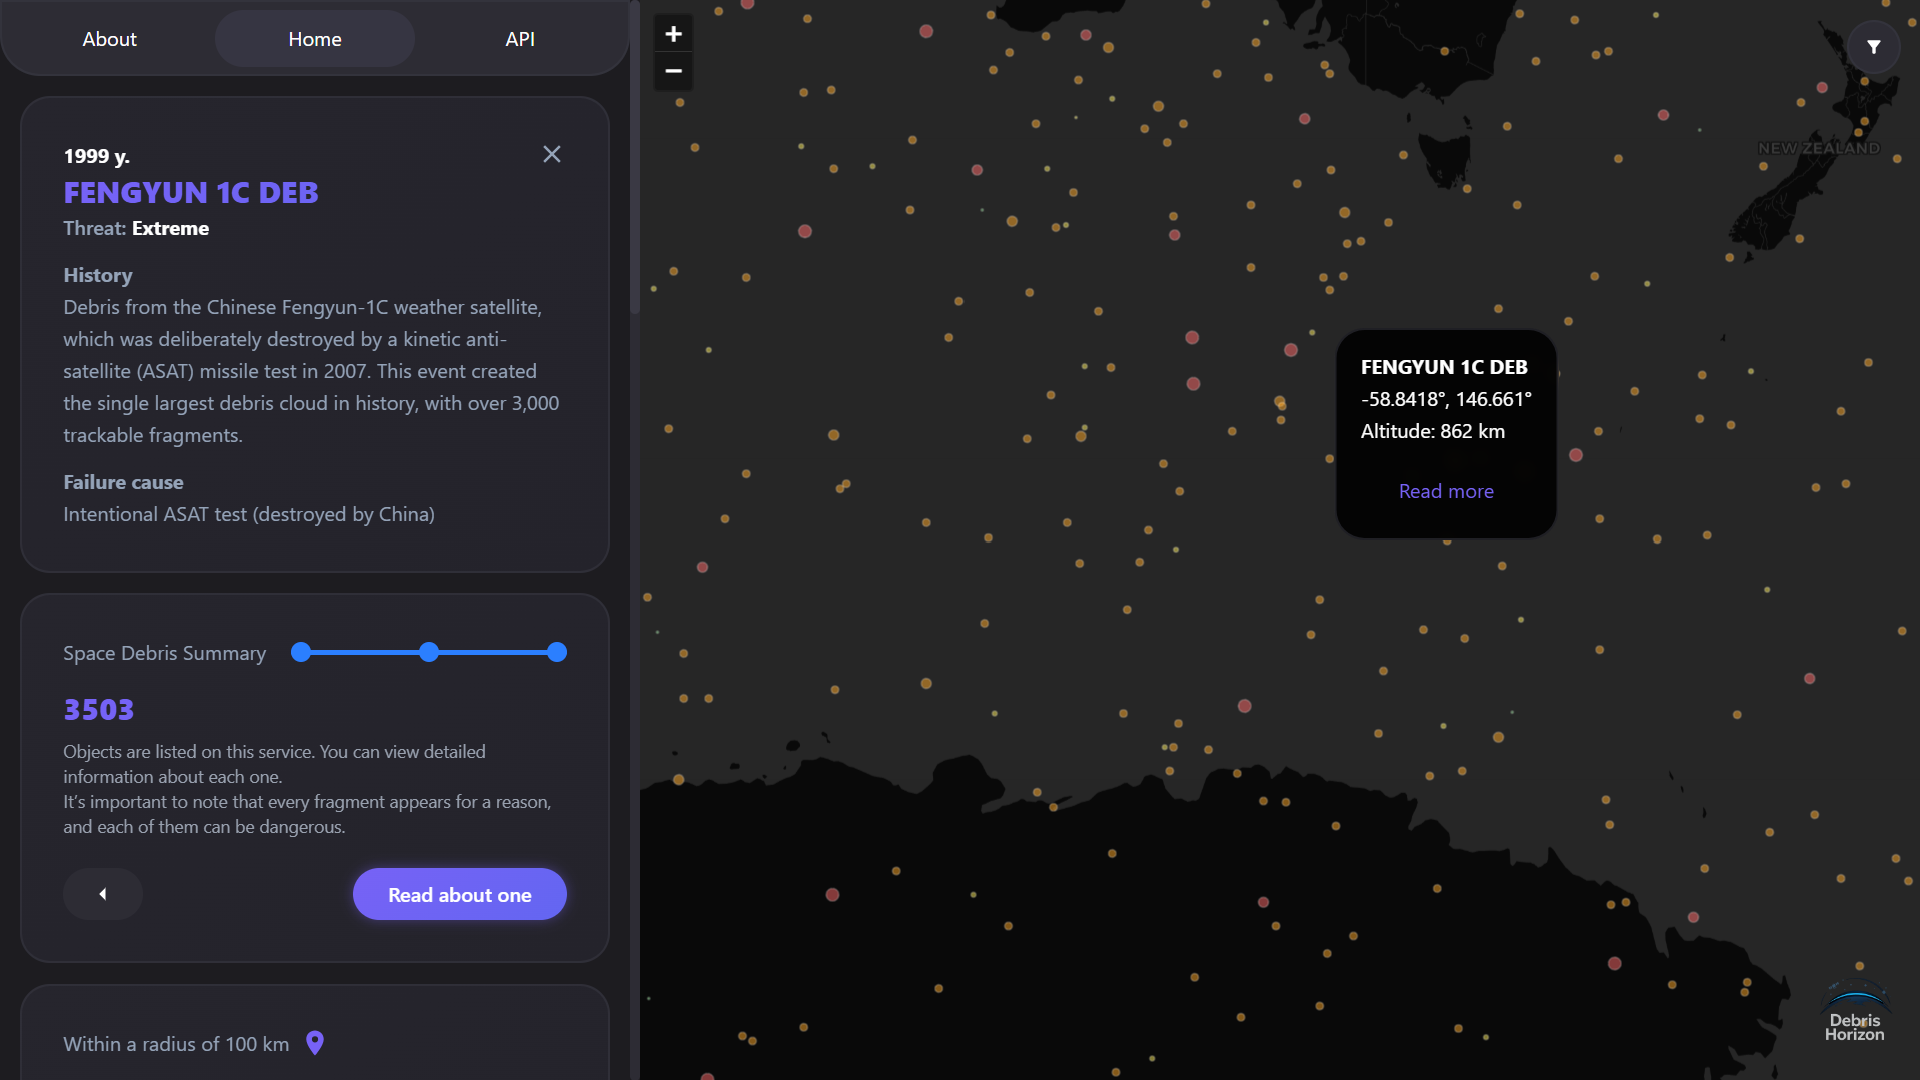The image size is (1920, 1080).
Task: Select the first step dot on slider
Action: (301, 652)
